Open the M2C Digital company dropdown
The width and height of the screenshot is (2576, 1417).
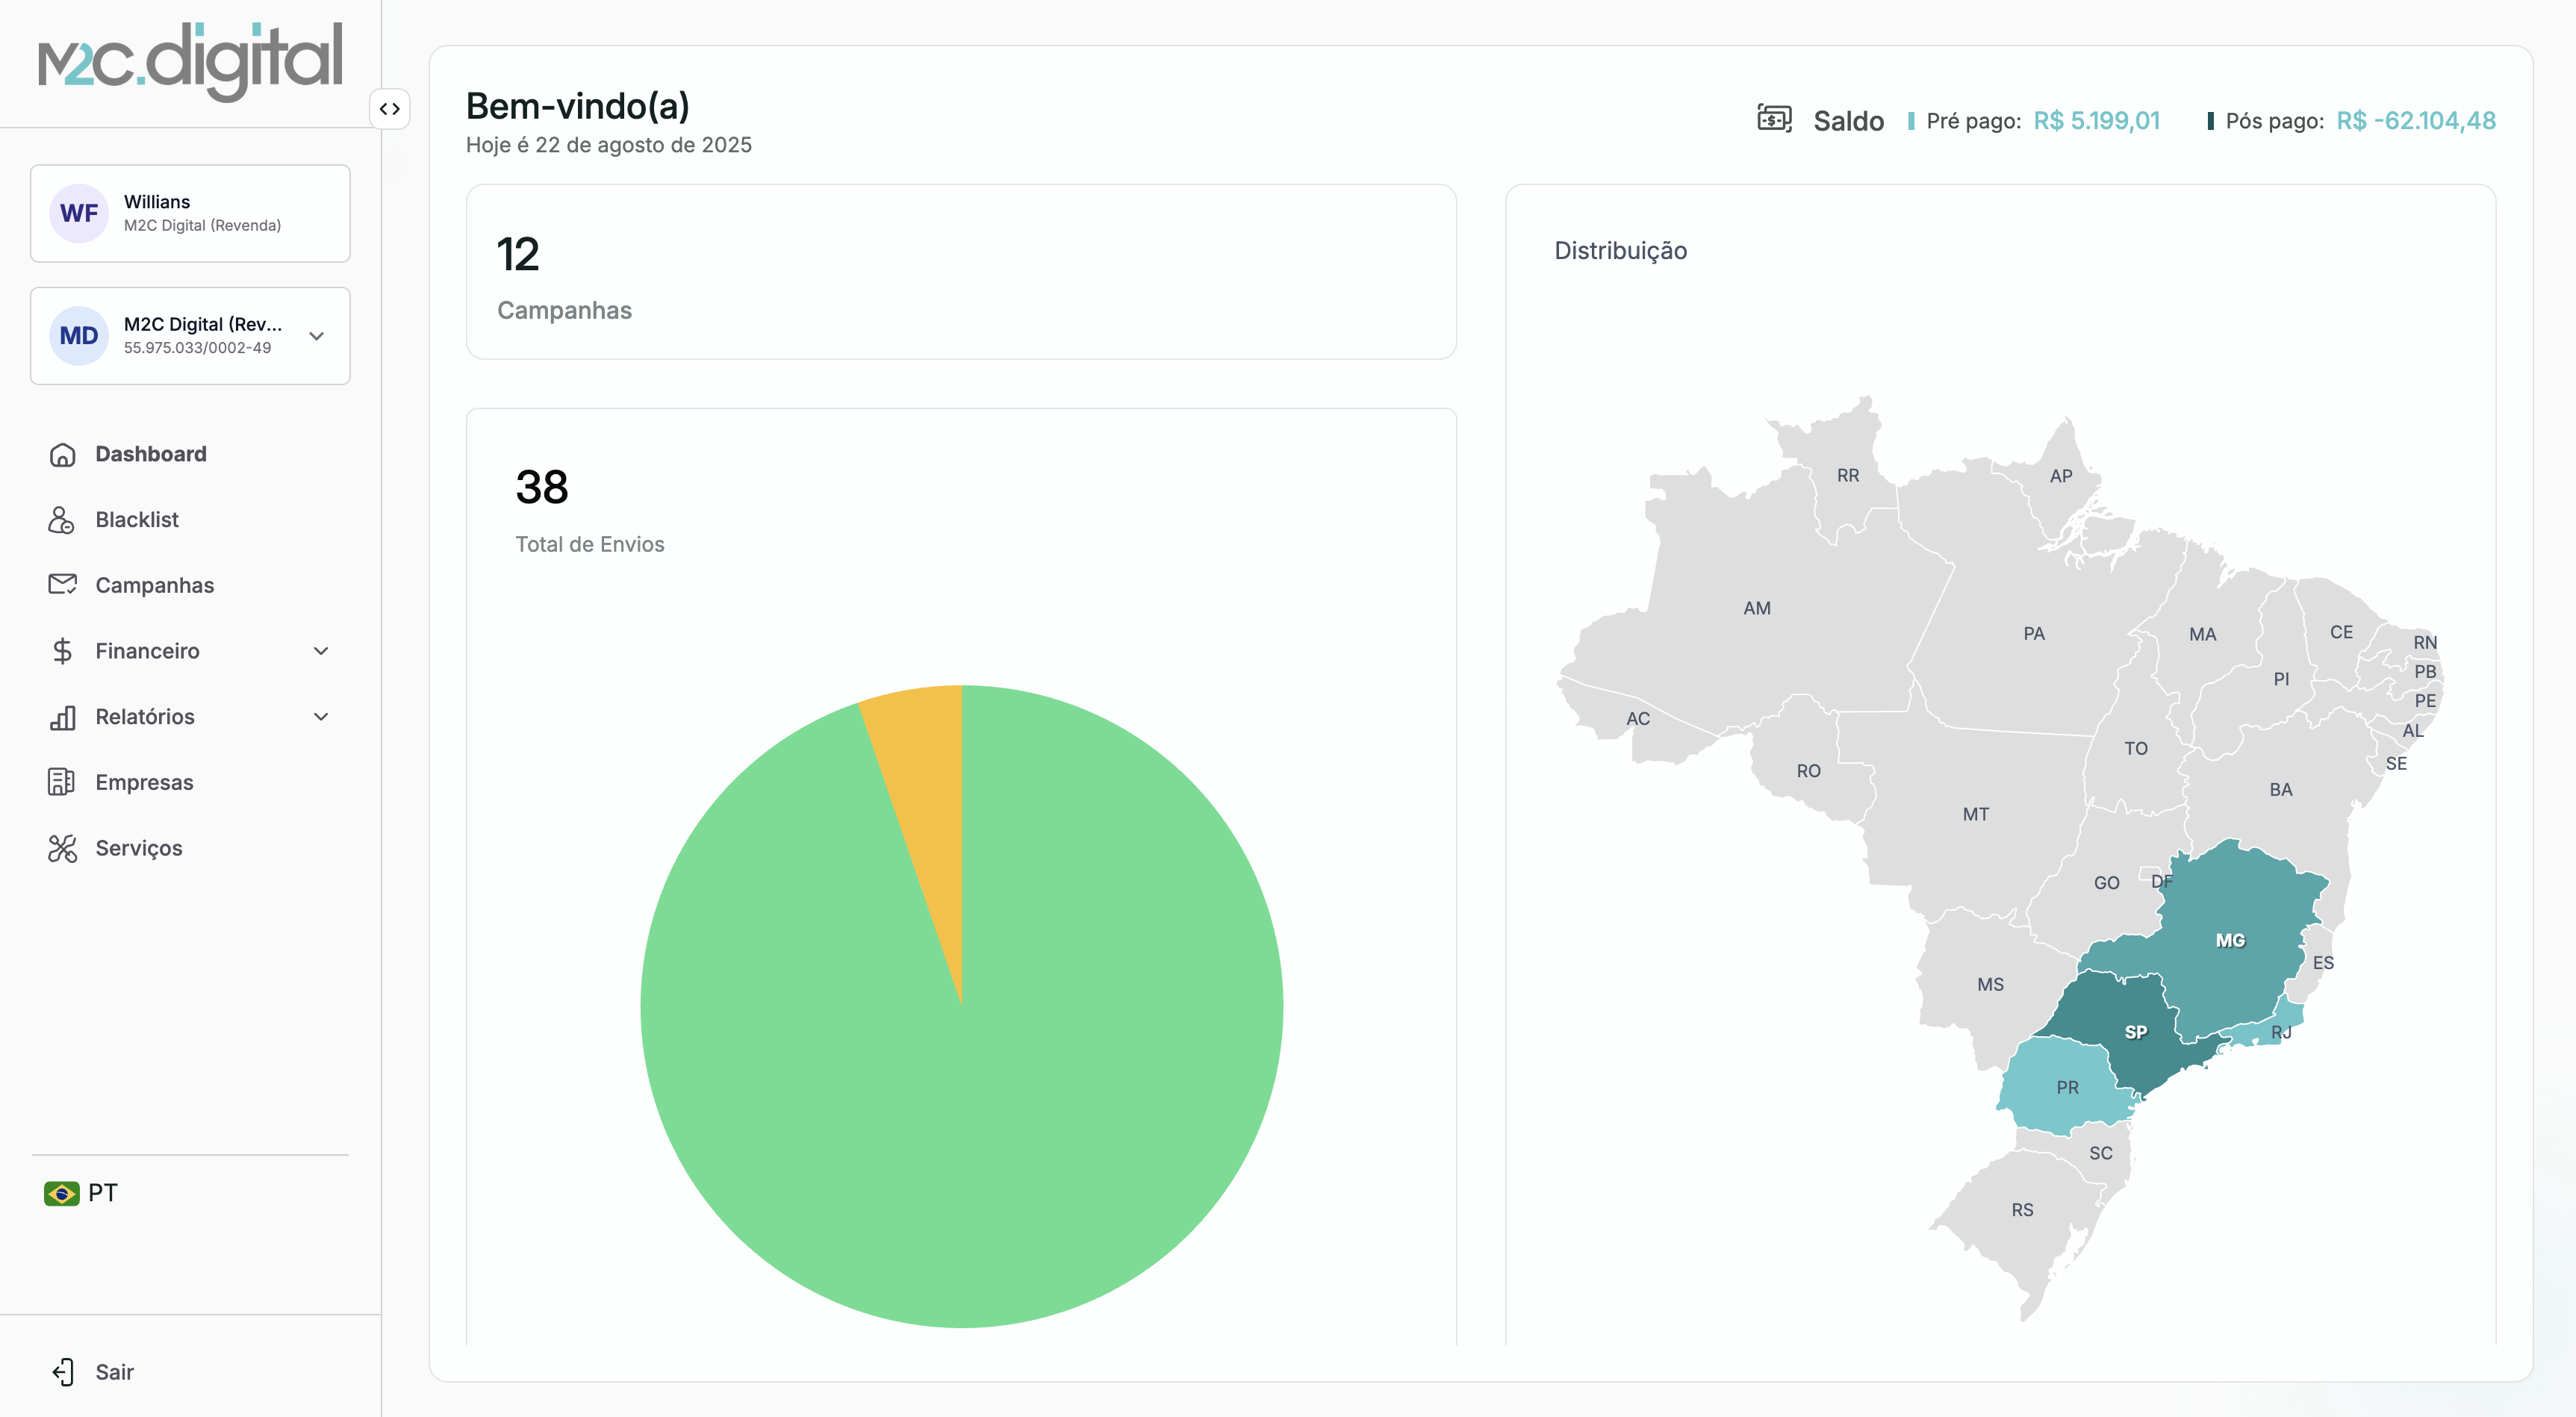click(x=316, y=336)
